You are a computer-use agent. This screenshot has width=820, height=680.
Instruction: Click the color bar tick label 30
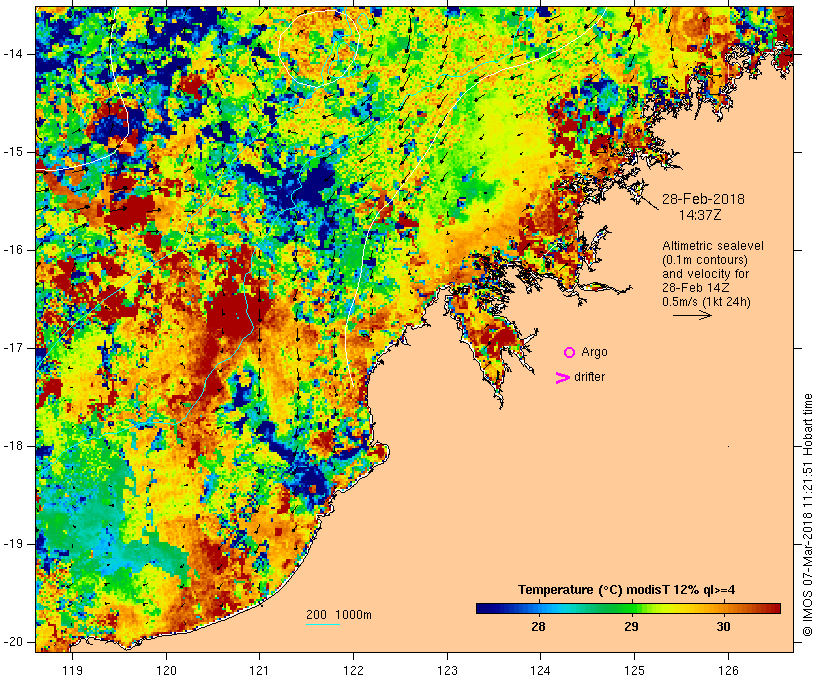tap(724, 627)
